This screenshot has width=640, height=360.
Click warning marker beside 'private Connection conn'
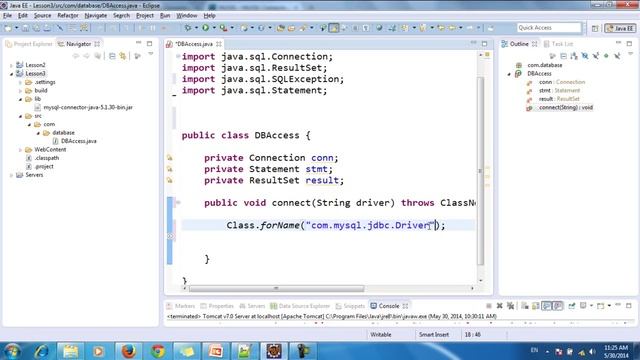[170, 158]
